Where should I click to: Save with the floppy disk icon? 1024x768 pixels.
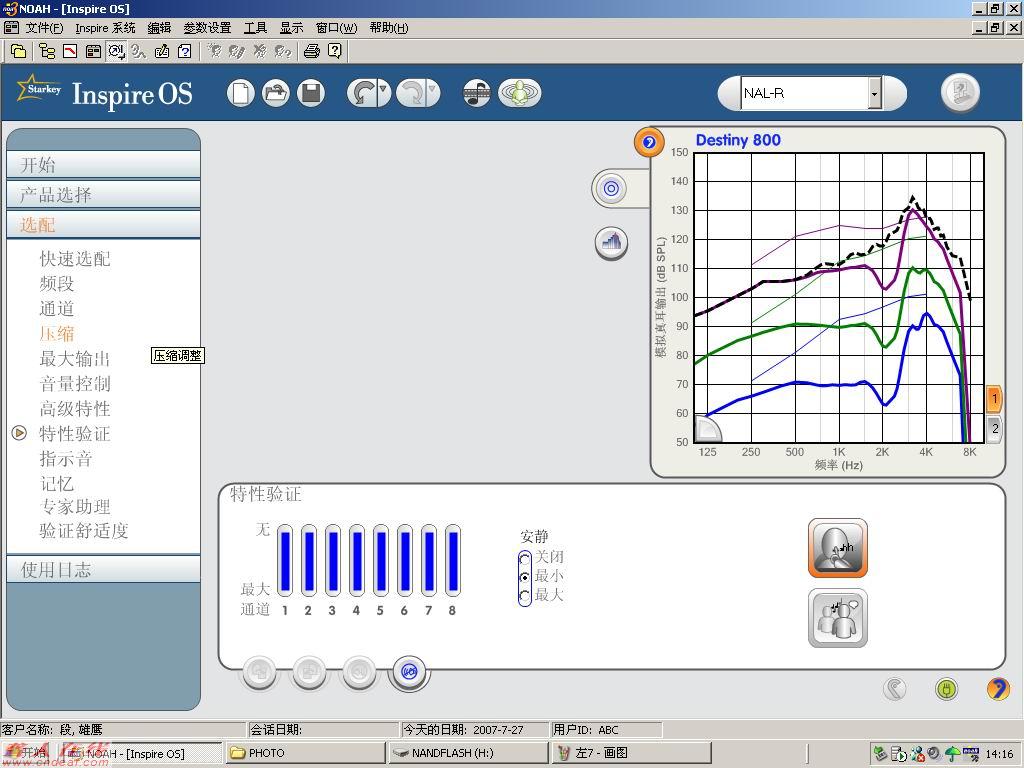311,93
